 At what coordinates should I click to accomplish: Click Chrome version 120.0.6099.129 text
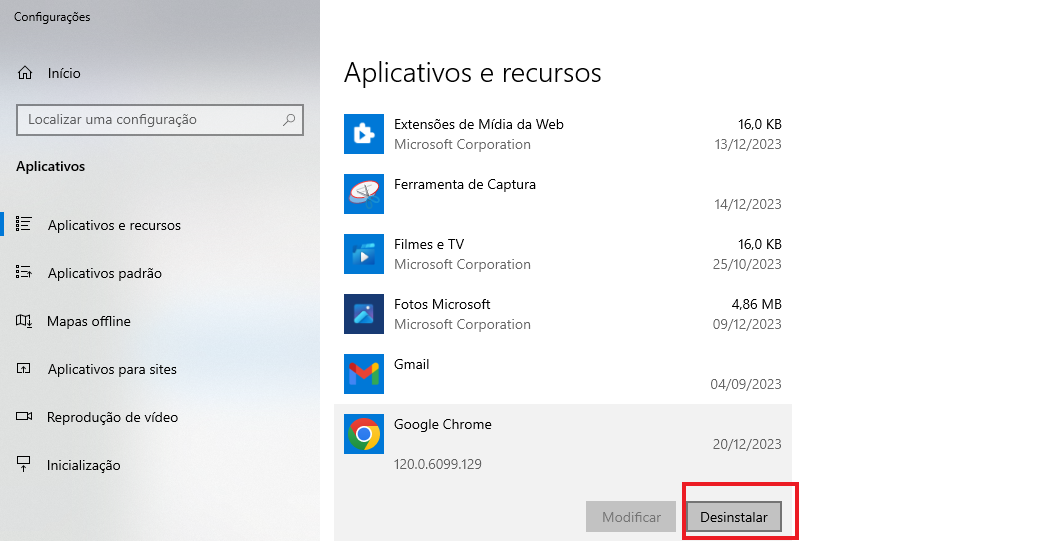pyautogui.click(x=438, y=464)
